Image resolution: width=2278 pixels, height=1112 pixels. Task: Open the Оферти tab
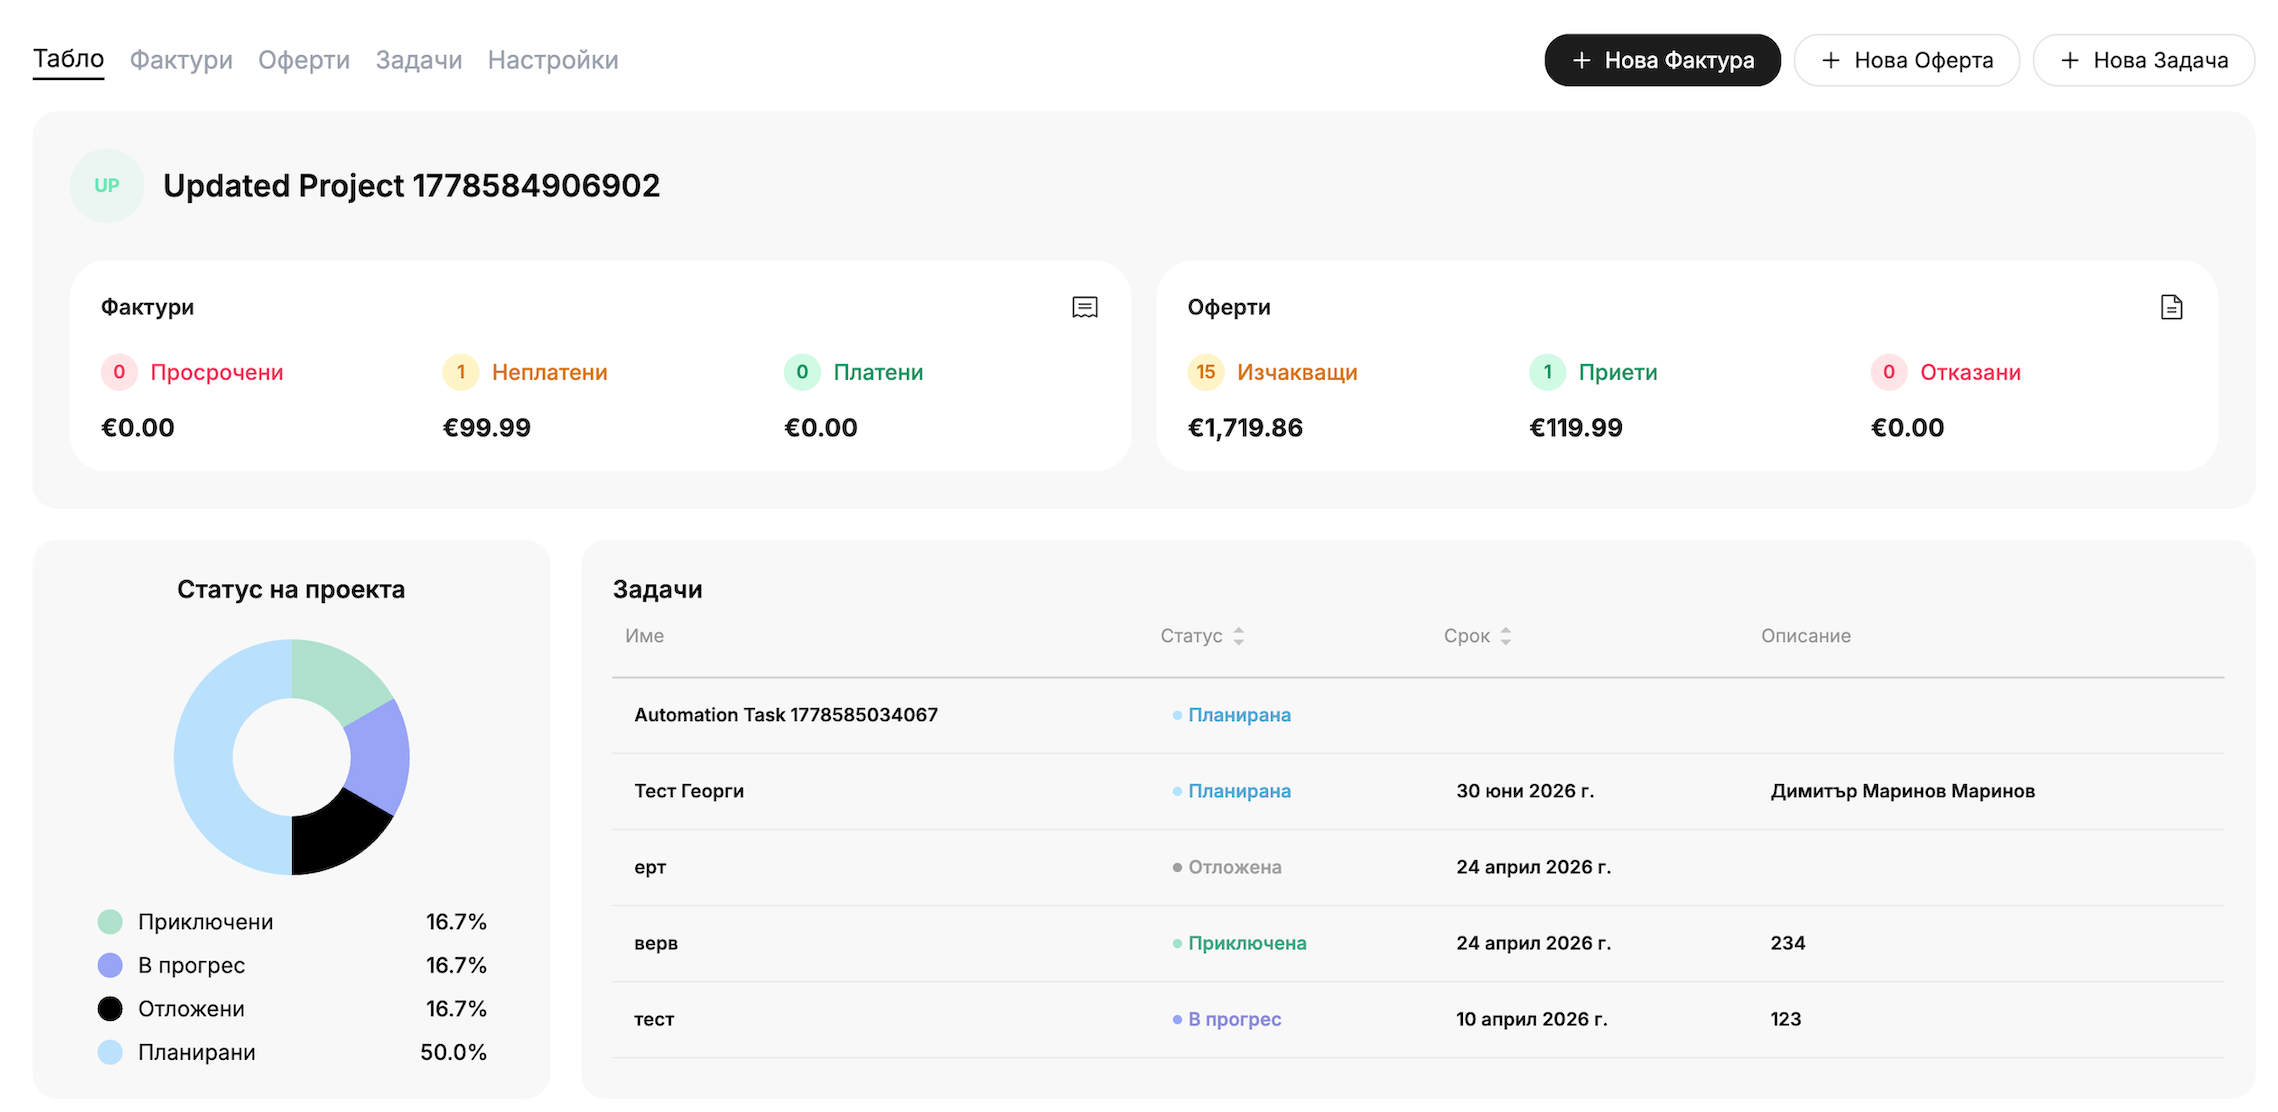click(x=304, y=60)
